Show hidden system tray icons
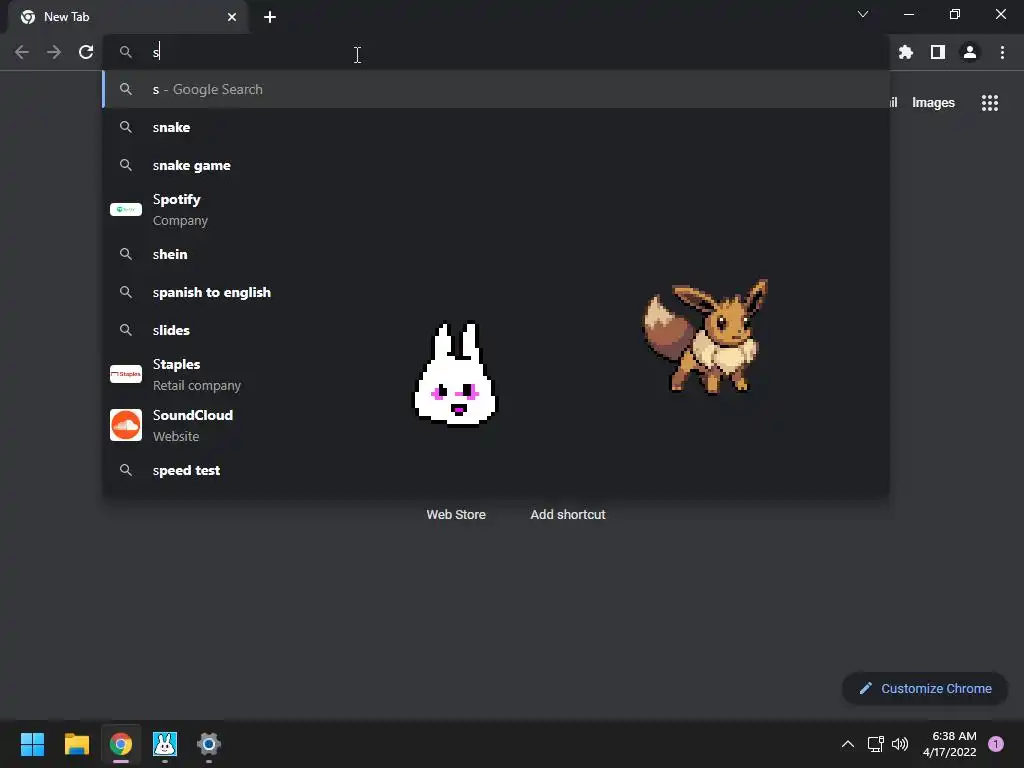Image resolution: width=1024 pixels, height=768 pixels. [x=848, y=744]
